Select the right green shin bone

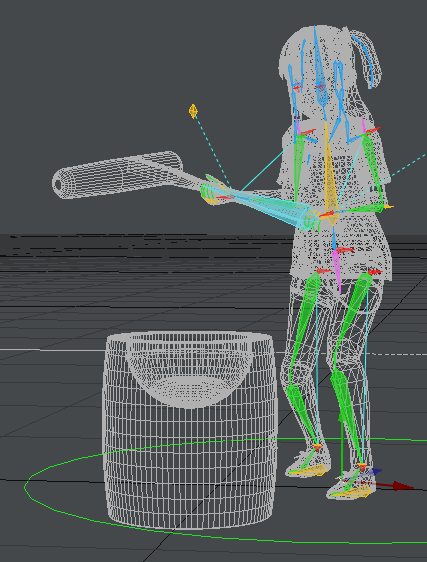click(x=346, y=413)
